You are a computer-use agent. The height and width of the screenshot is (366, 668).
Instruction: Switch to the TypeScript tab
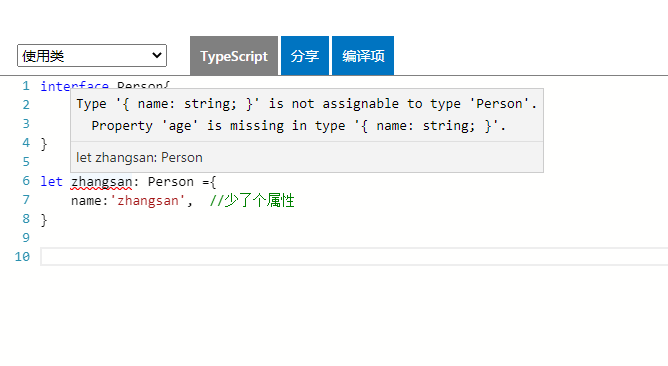coord(234,56)
